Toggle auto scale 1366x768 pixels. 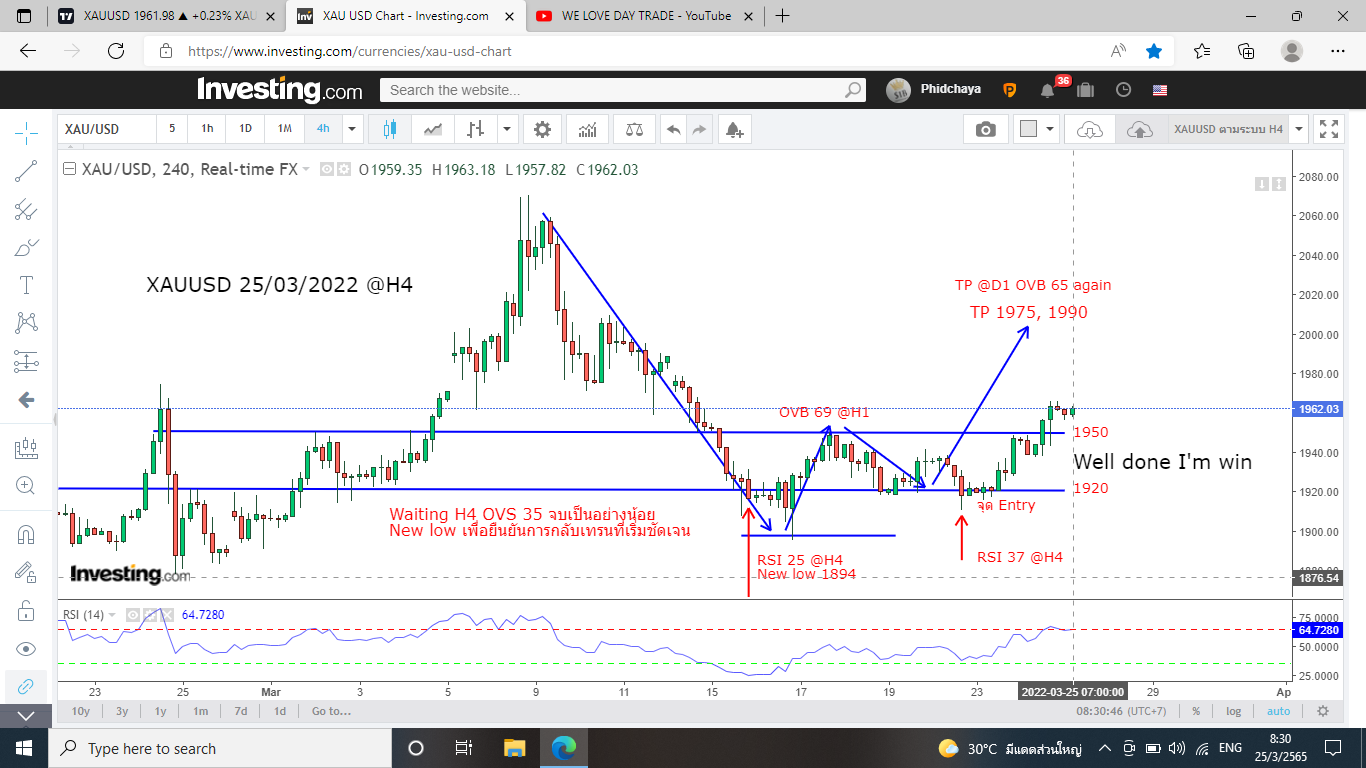click(1279, 711)
